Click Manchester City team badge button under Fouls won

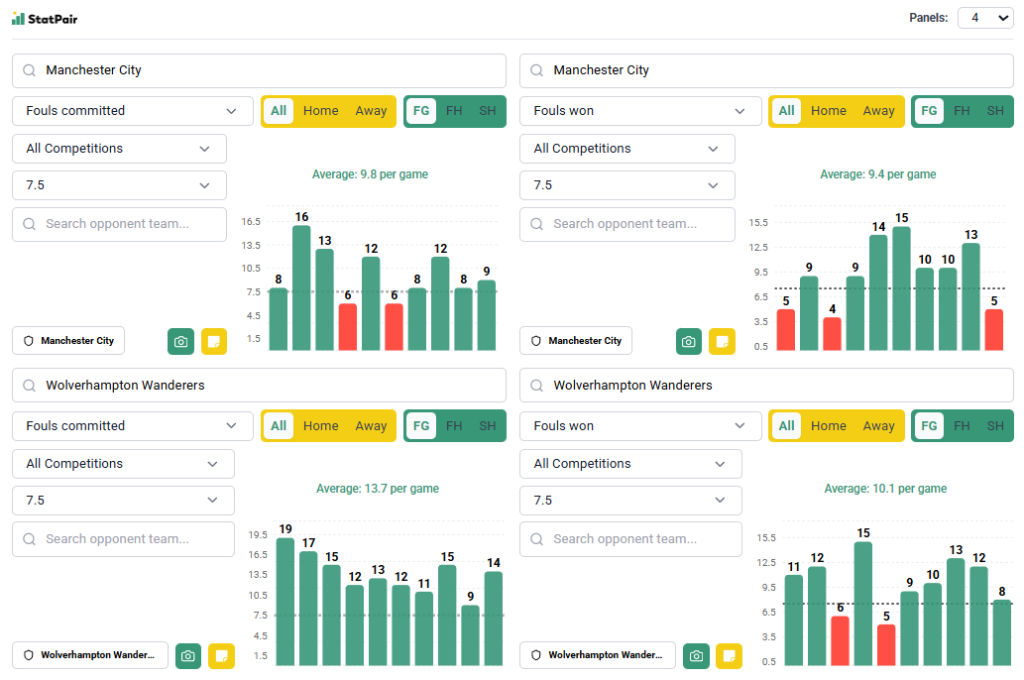(x=576, y=341)
